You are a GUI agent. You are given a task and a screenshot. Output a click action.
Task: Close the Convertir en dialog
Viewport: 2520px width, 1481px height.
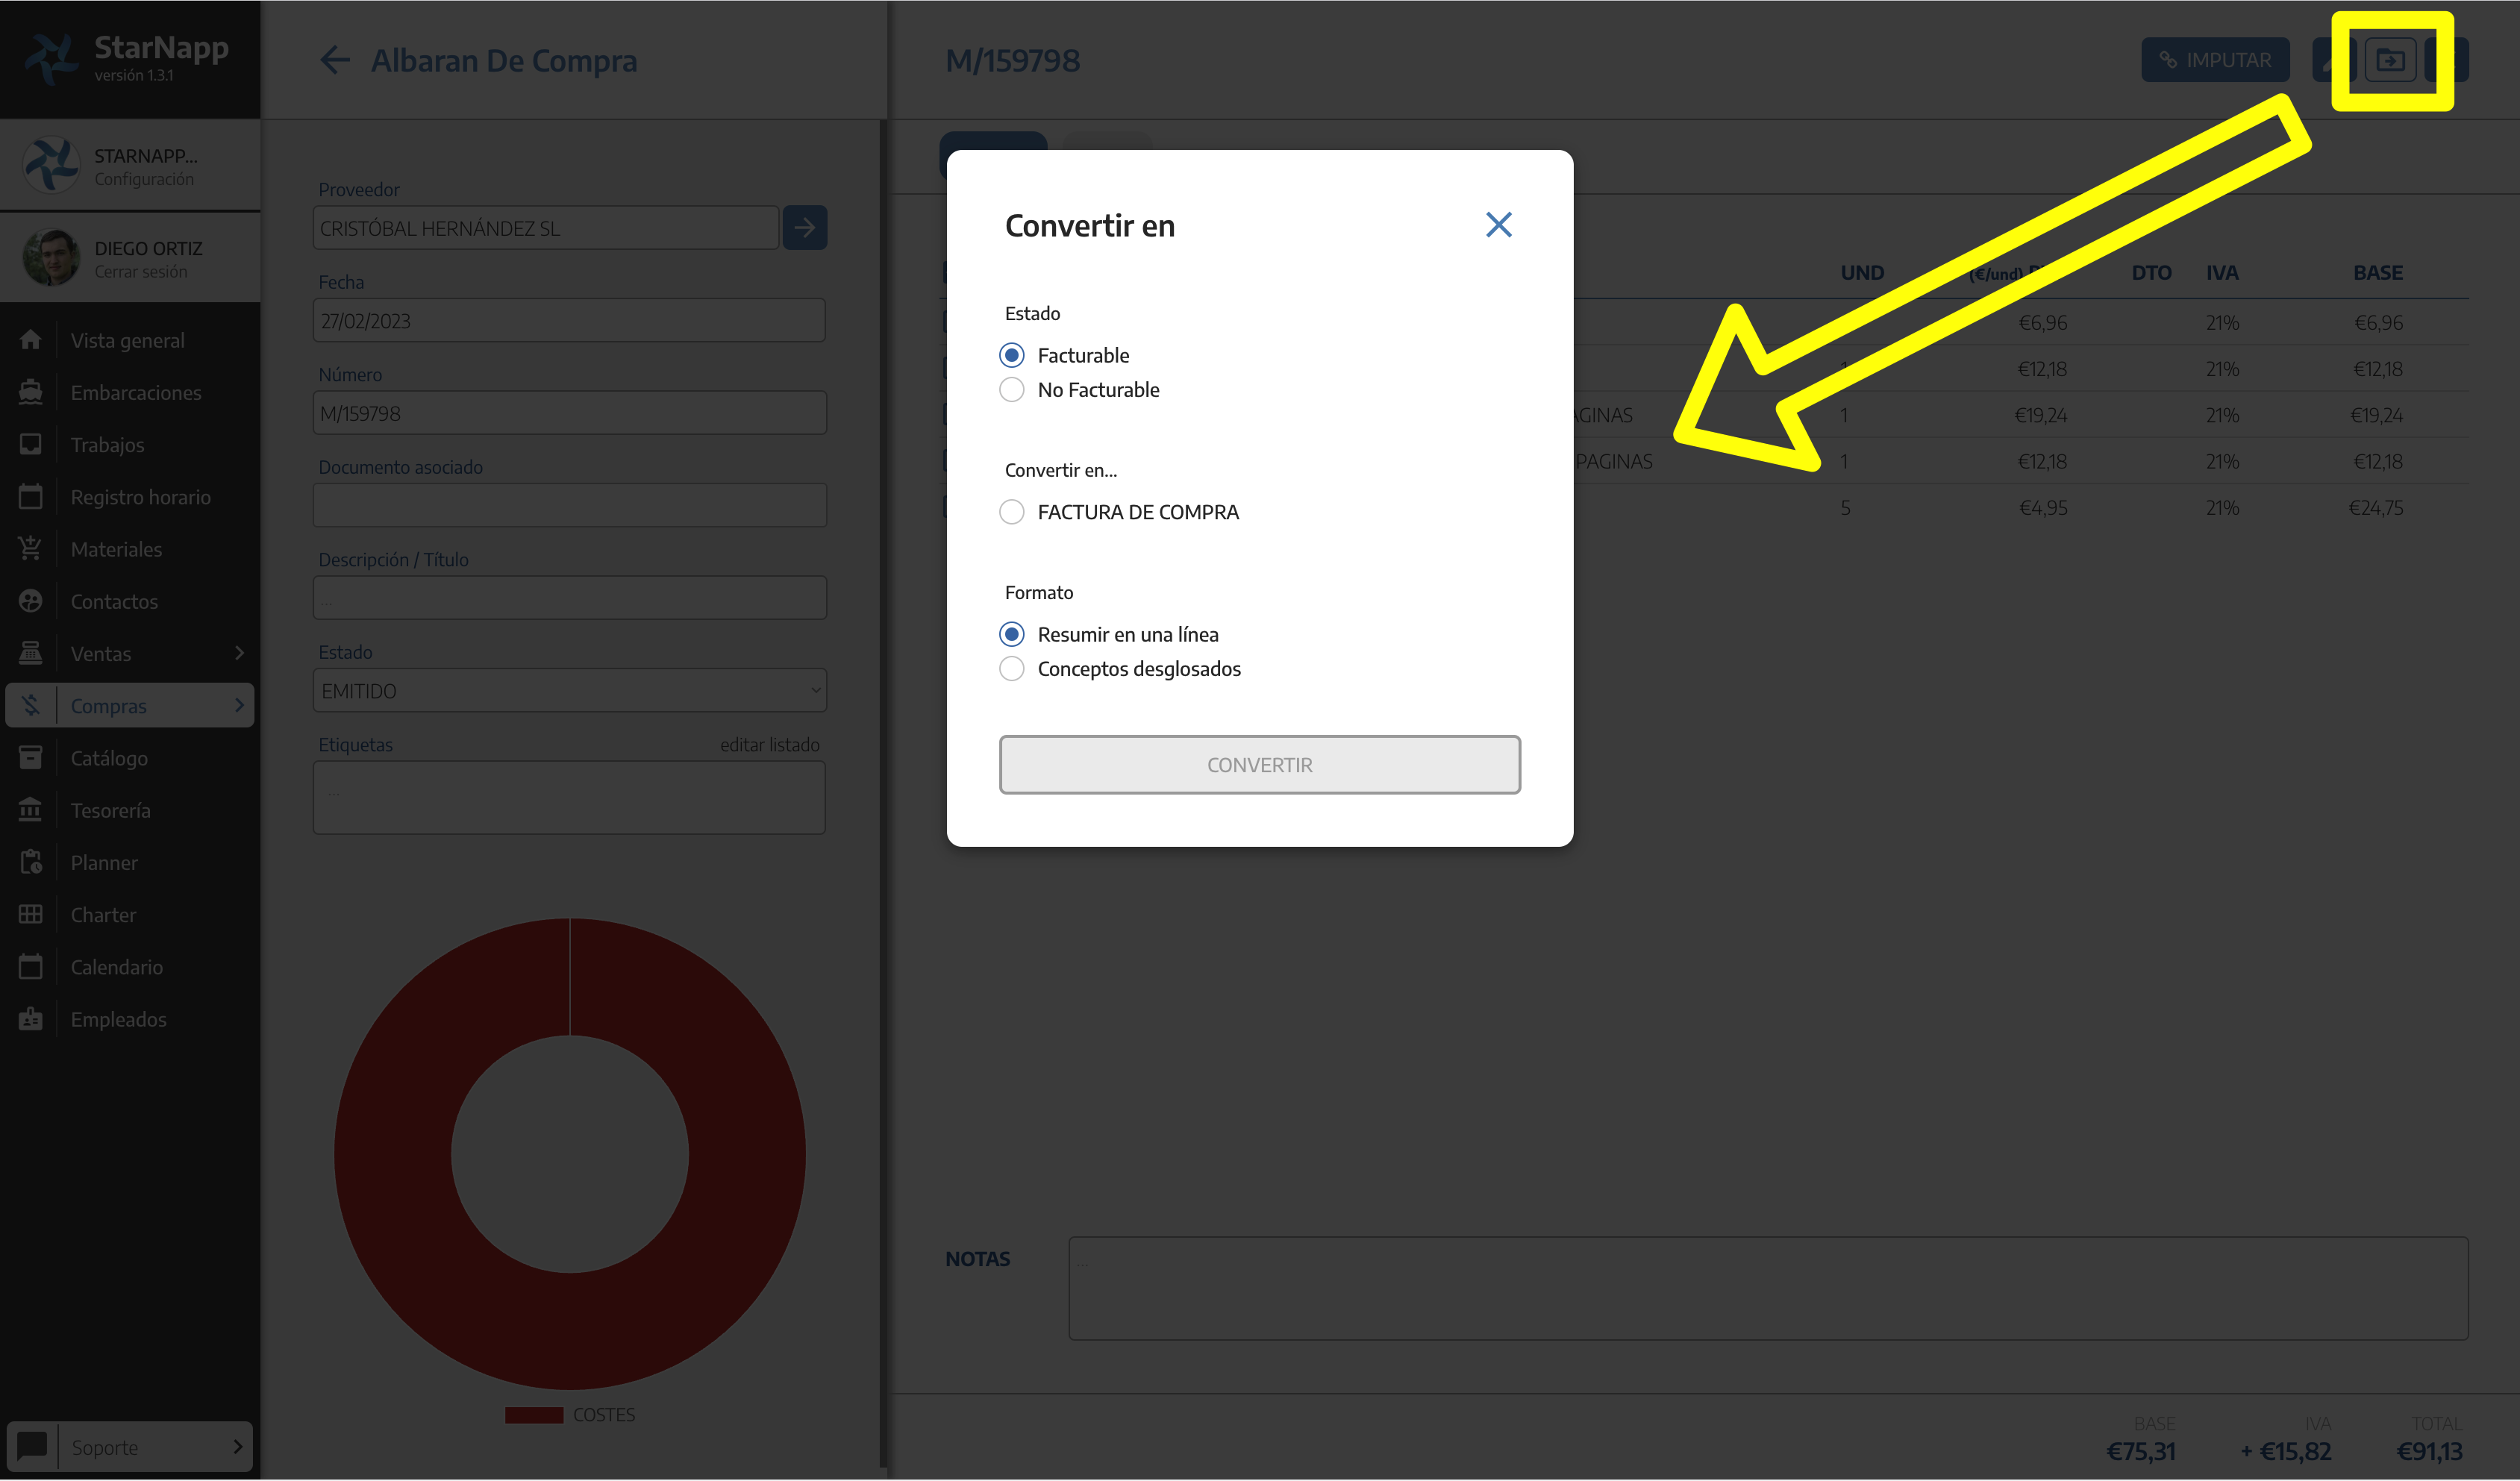point(1498,225)
